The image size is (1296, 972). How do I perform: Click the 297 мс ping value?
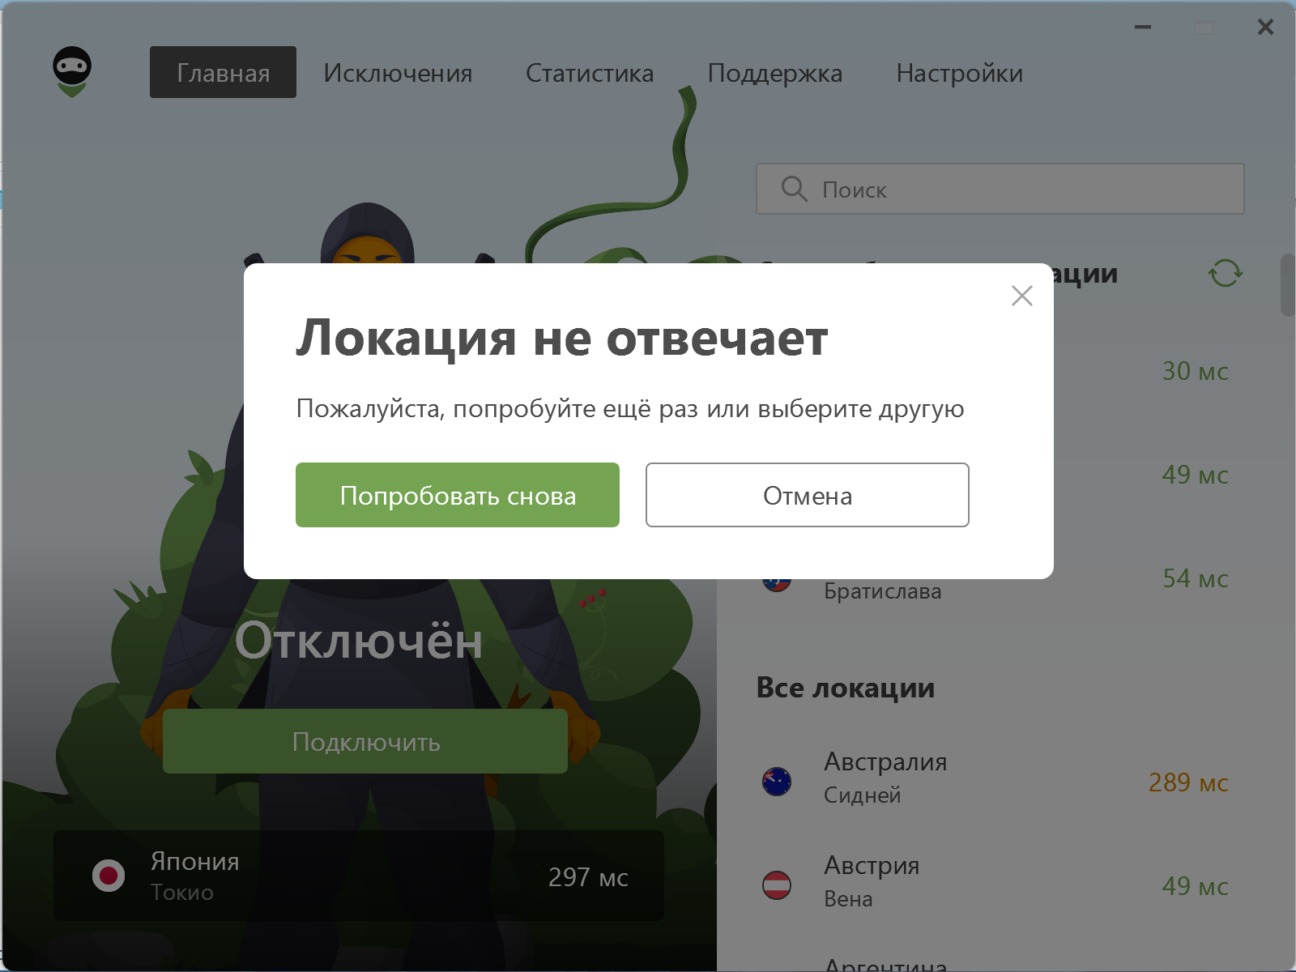[588, 877]
